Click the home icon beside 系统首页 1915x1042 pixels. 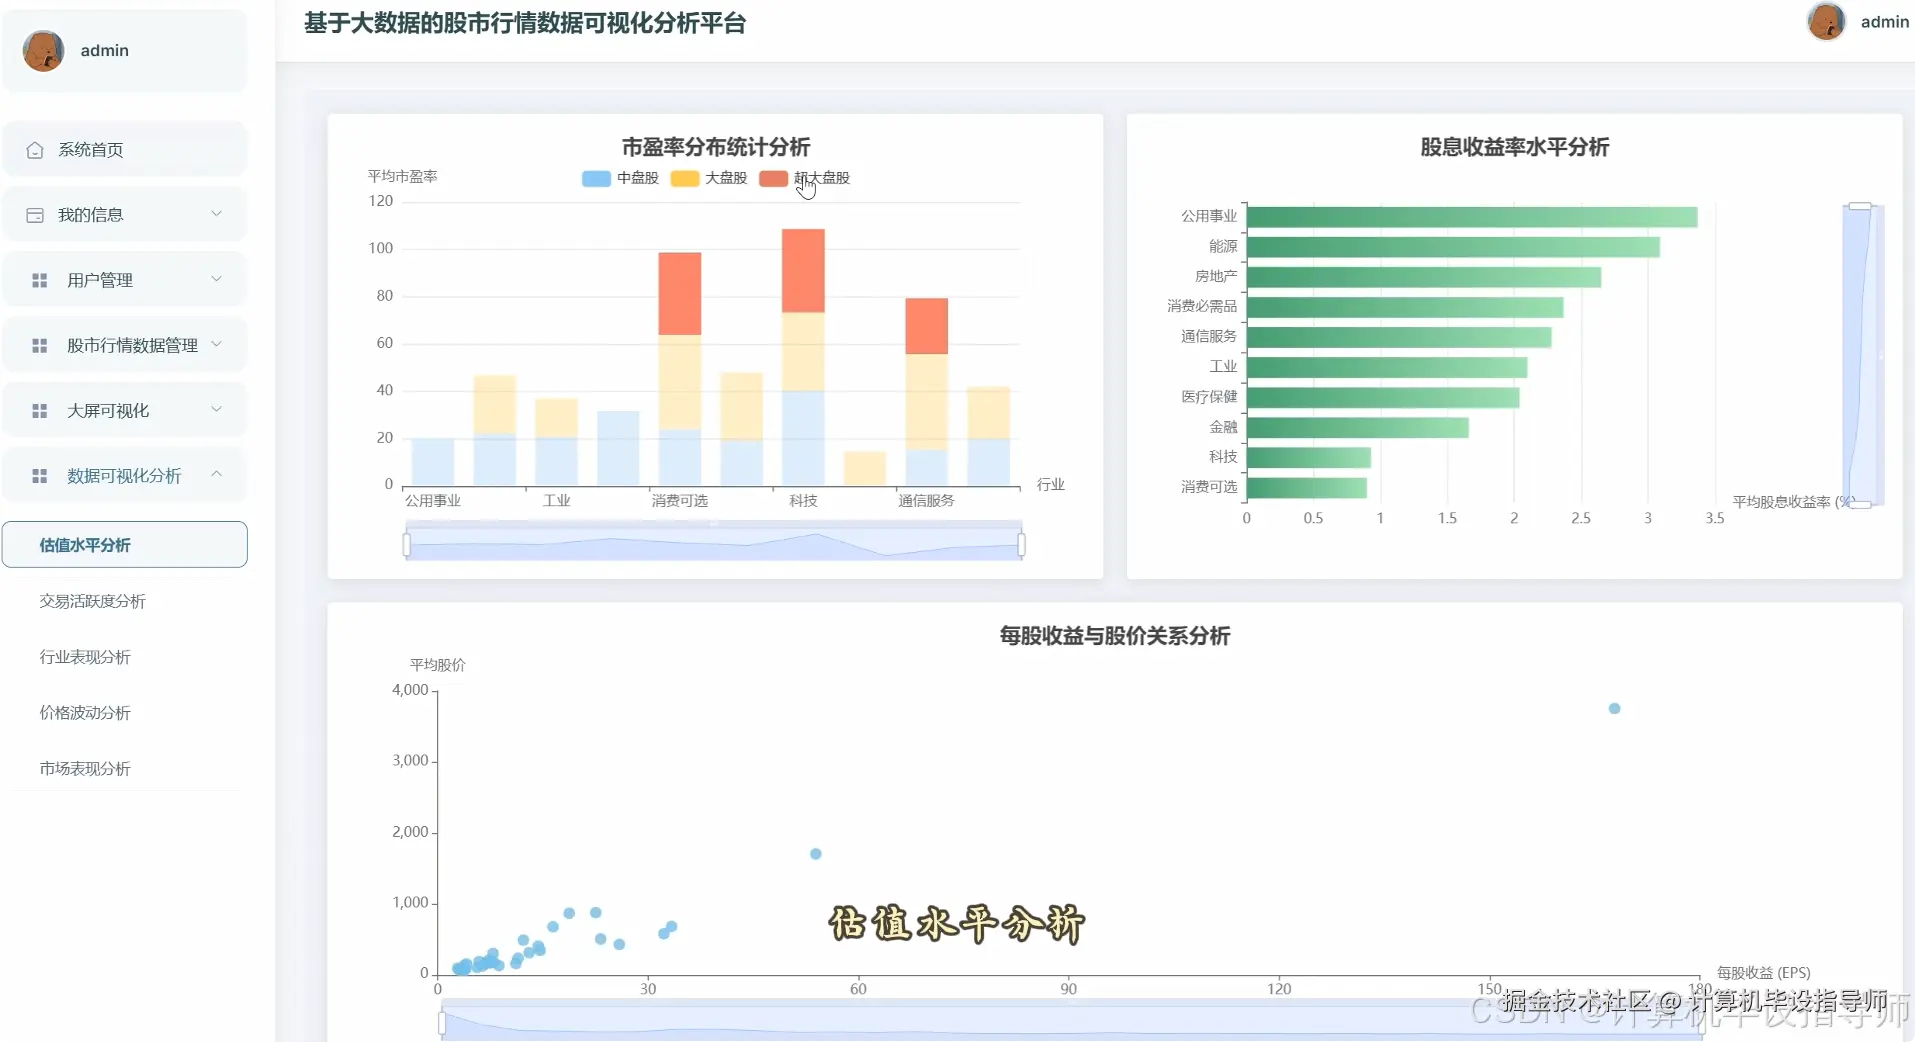click(35, 150)
